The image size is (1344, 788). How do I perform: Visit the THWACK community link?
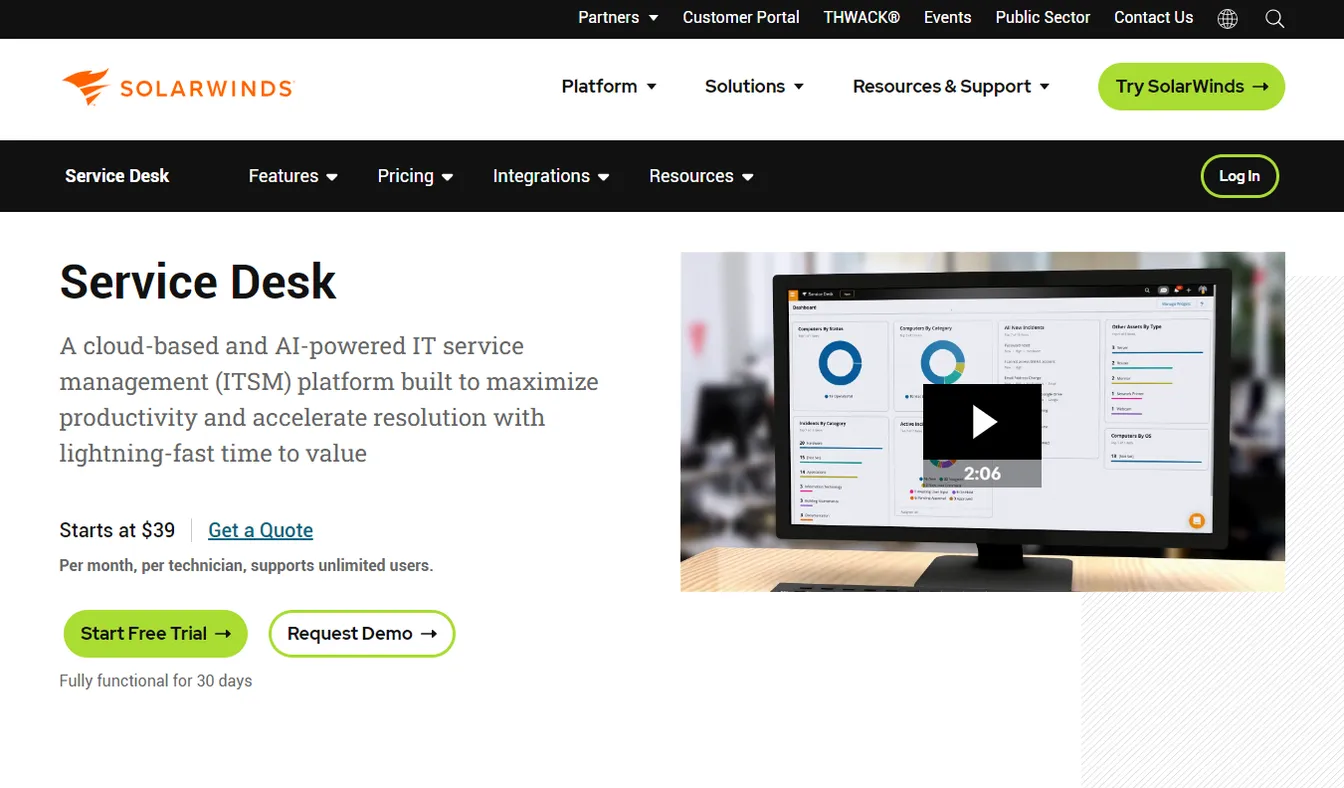click(x=862, y=18)
